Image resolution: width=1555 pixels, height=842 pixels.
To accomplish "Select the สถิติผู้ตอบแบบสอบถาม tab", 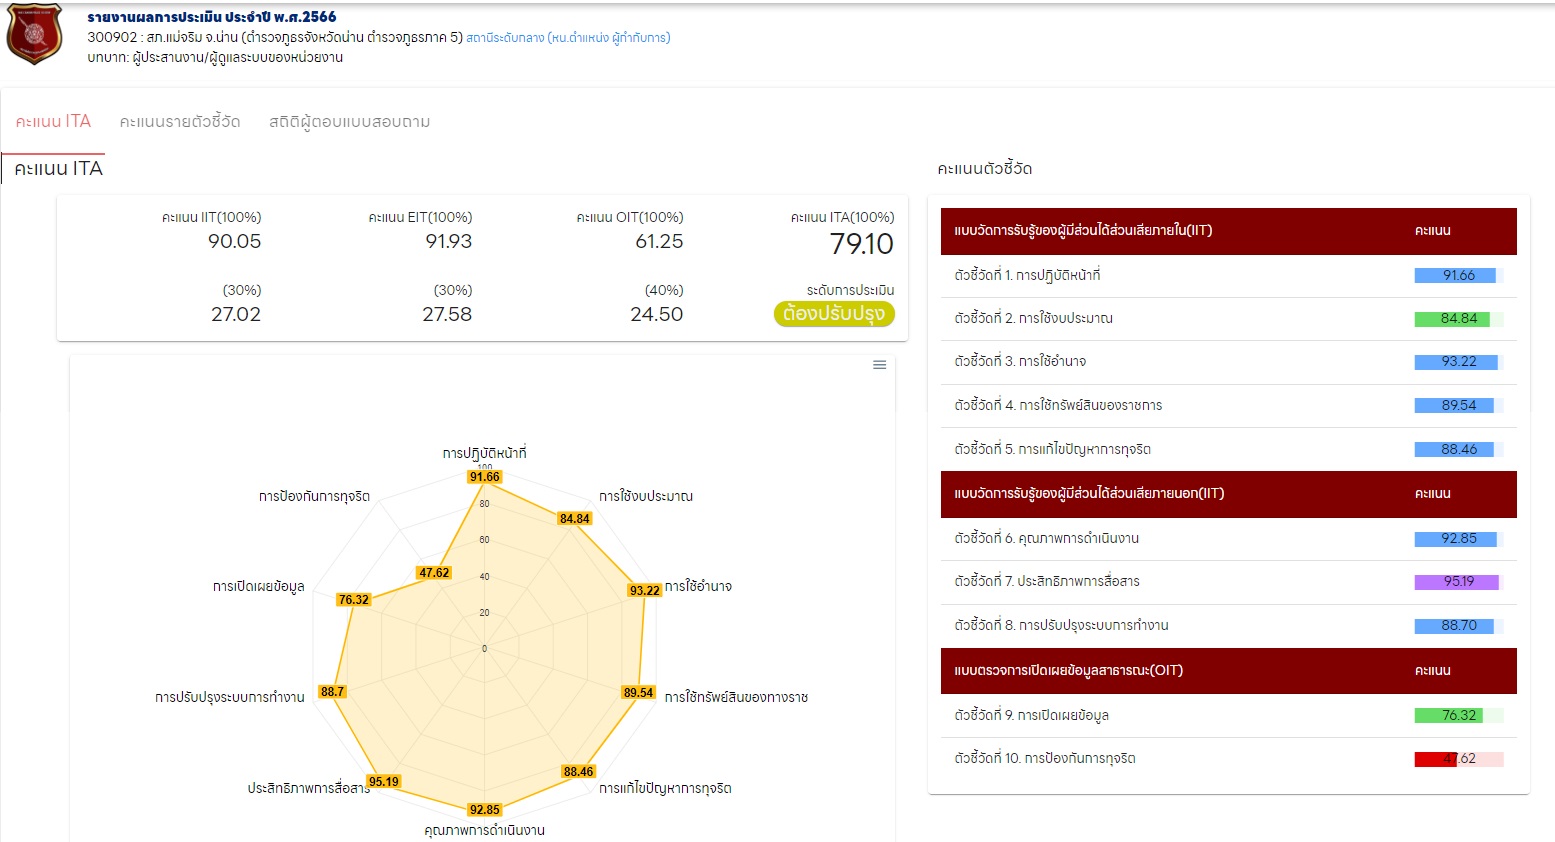I will (x=349, y=122).
